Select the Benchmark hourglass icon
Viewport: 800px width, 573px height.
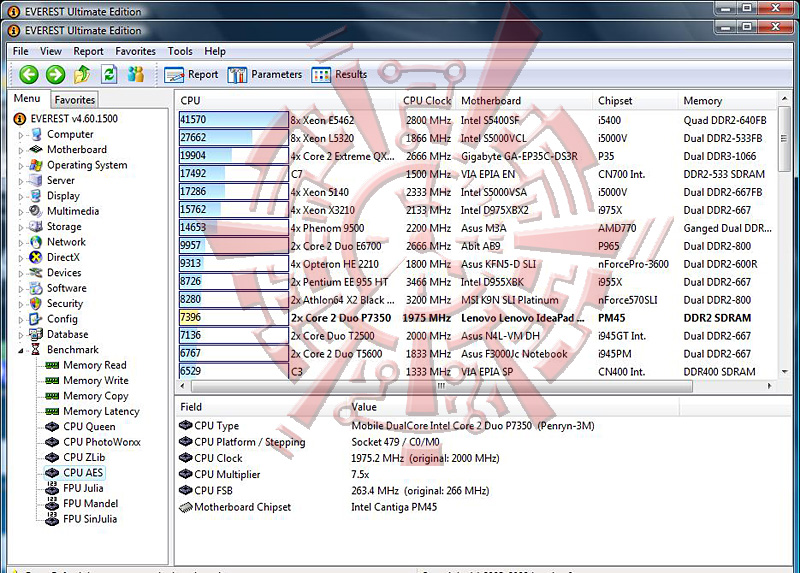(x=36, y=350)
